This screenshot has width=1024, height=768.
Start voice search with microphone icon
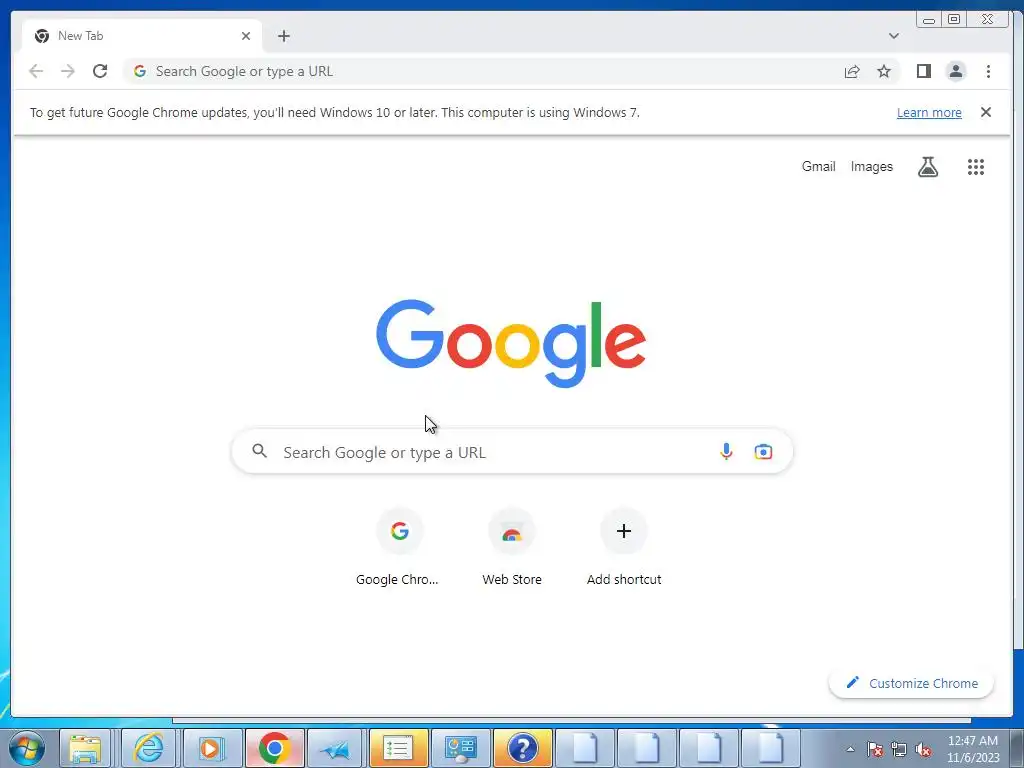[726, 451]
